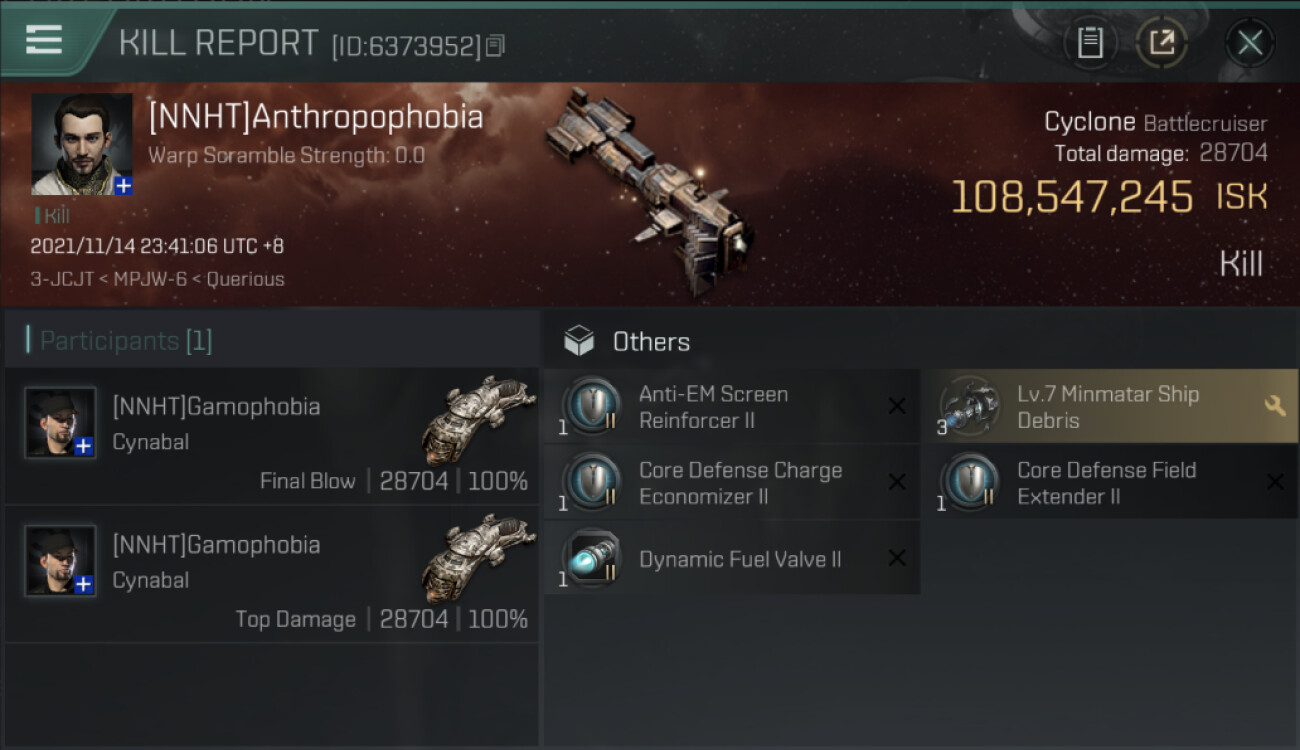This screenshot has width=1300, height=750.
Task: Click the wrench icon on Minmatar Debris
Action: point(1274,405)
